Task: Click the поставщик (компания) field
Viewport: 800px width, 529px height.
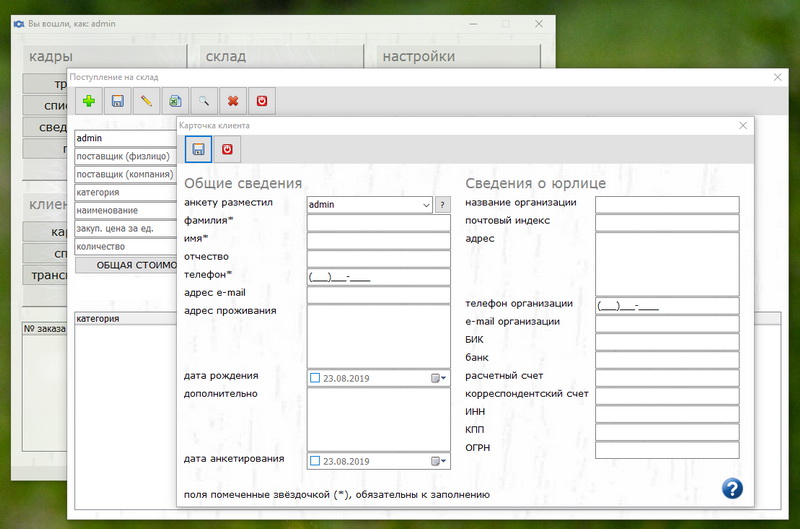Action: (x=126, y=174)
